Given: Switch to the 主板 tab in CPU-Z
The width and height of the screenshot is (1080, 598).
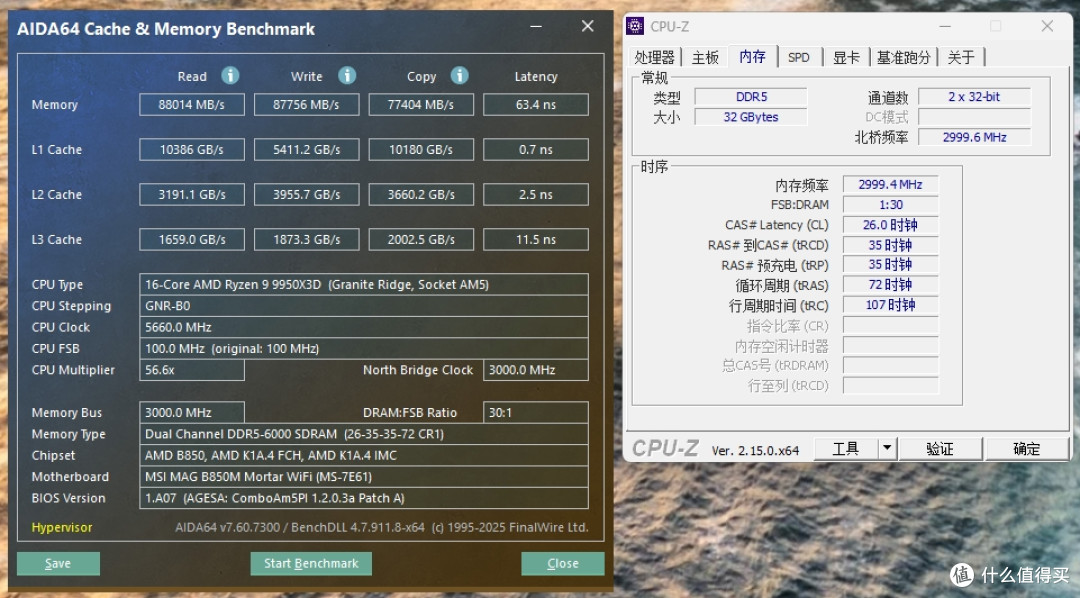Looking at the screenshot, I should click(x=705, y=57).
